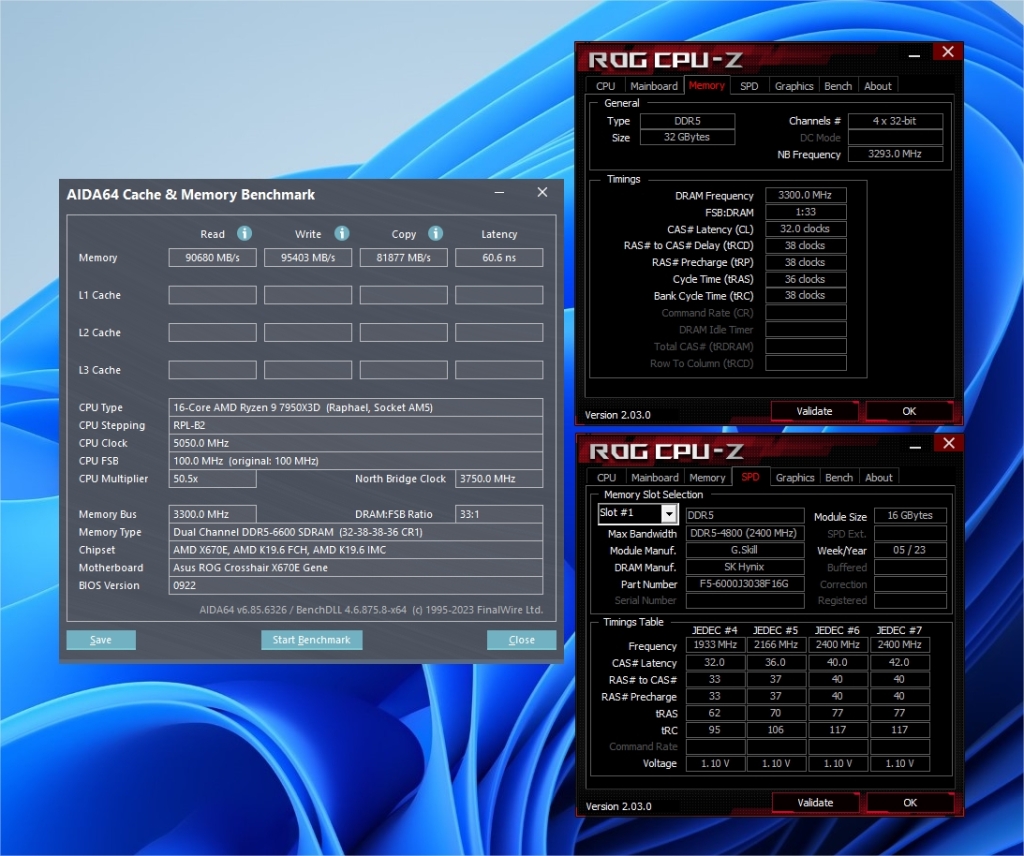The image size is (1024, 856).
Task: Minimize the AIDA64 Cache & Memory Benchmark window
Action: [x=498, y=193]
